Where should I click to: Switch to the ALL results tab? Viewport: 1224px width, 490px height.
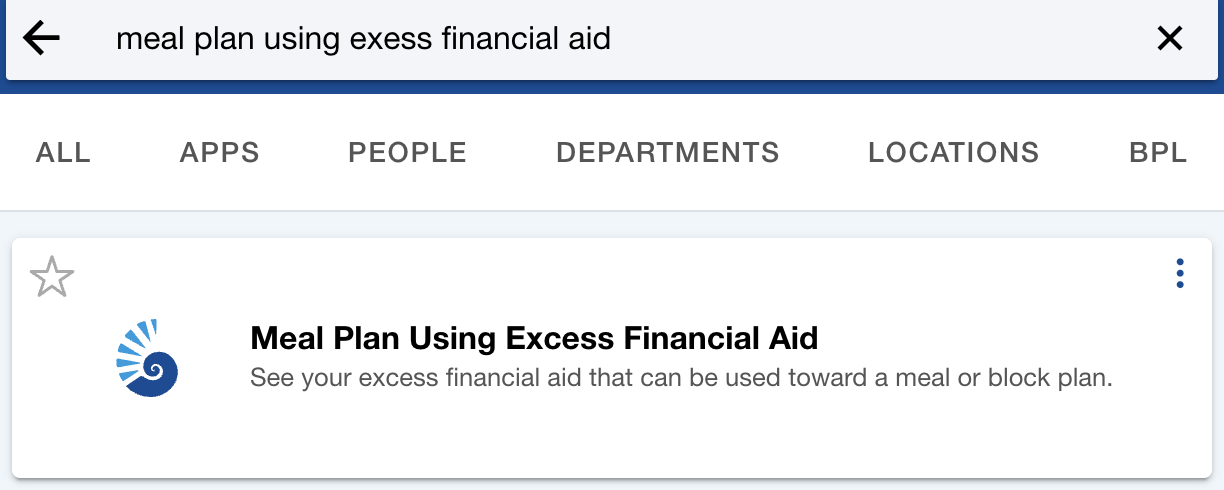pos(63,152)
